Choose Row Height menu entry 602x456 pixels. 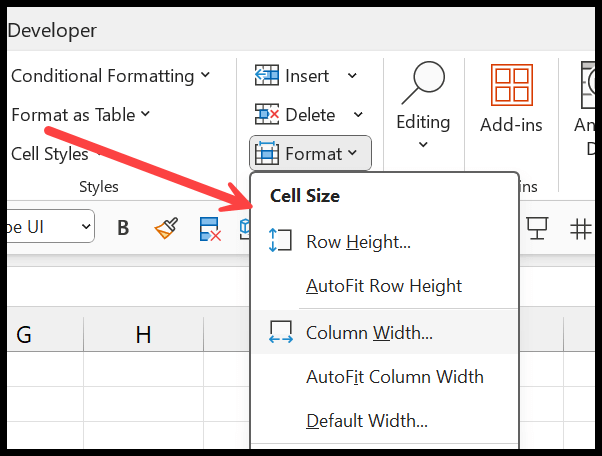[x=385, y=242]
